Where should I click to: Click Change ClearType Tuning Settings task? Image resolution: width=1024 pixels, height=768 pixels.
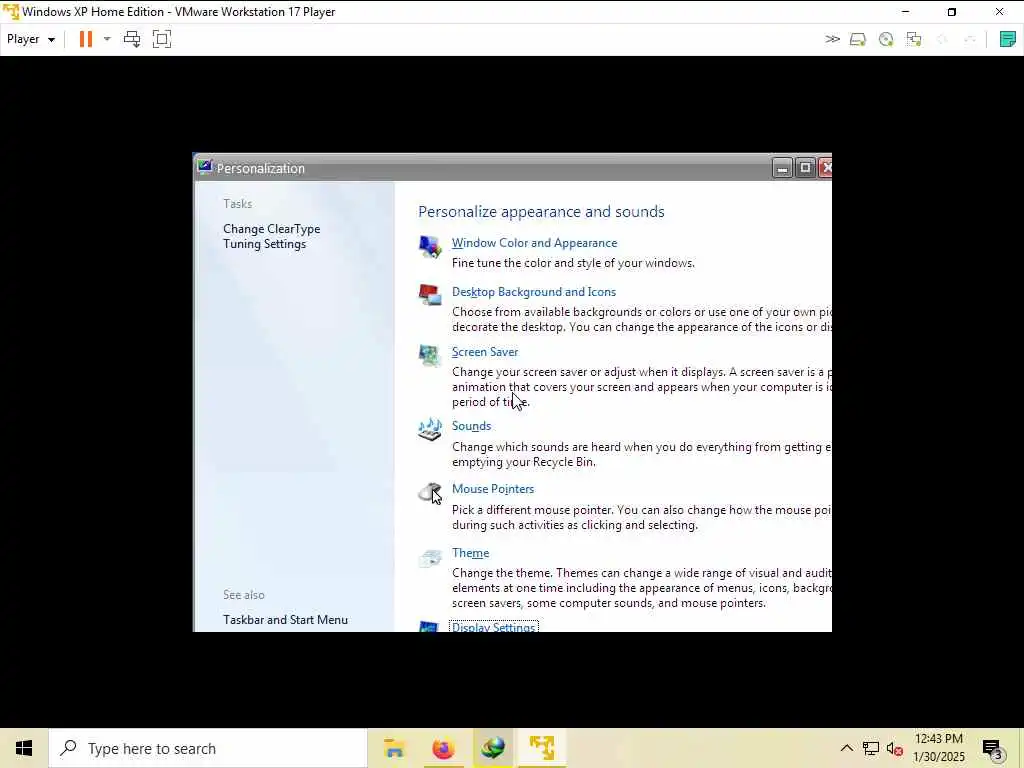(x=272, y=236)
